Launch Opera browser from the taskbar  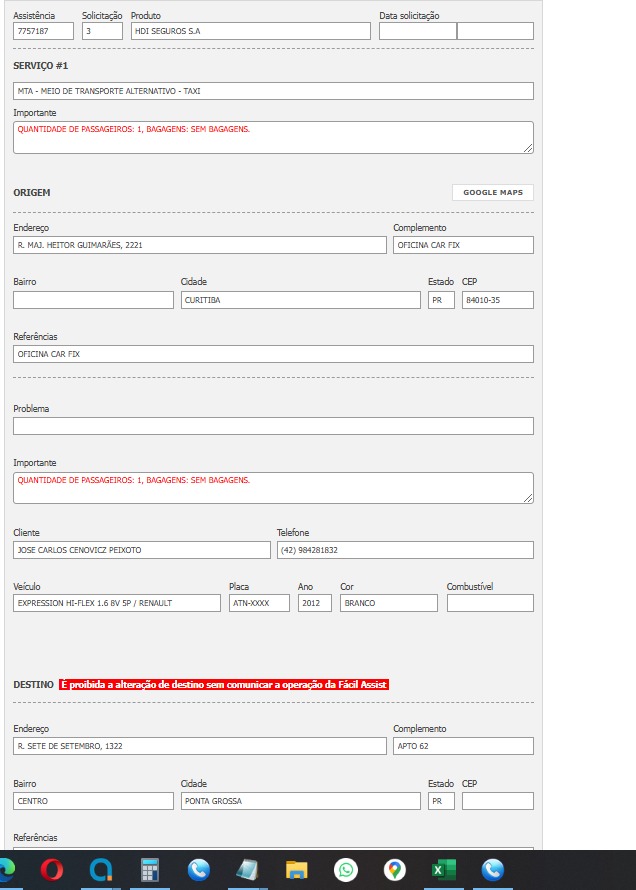pos(52,870)
